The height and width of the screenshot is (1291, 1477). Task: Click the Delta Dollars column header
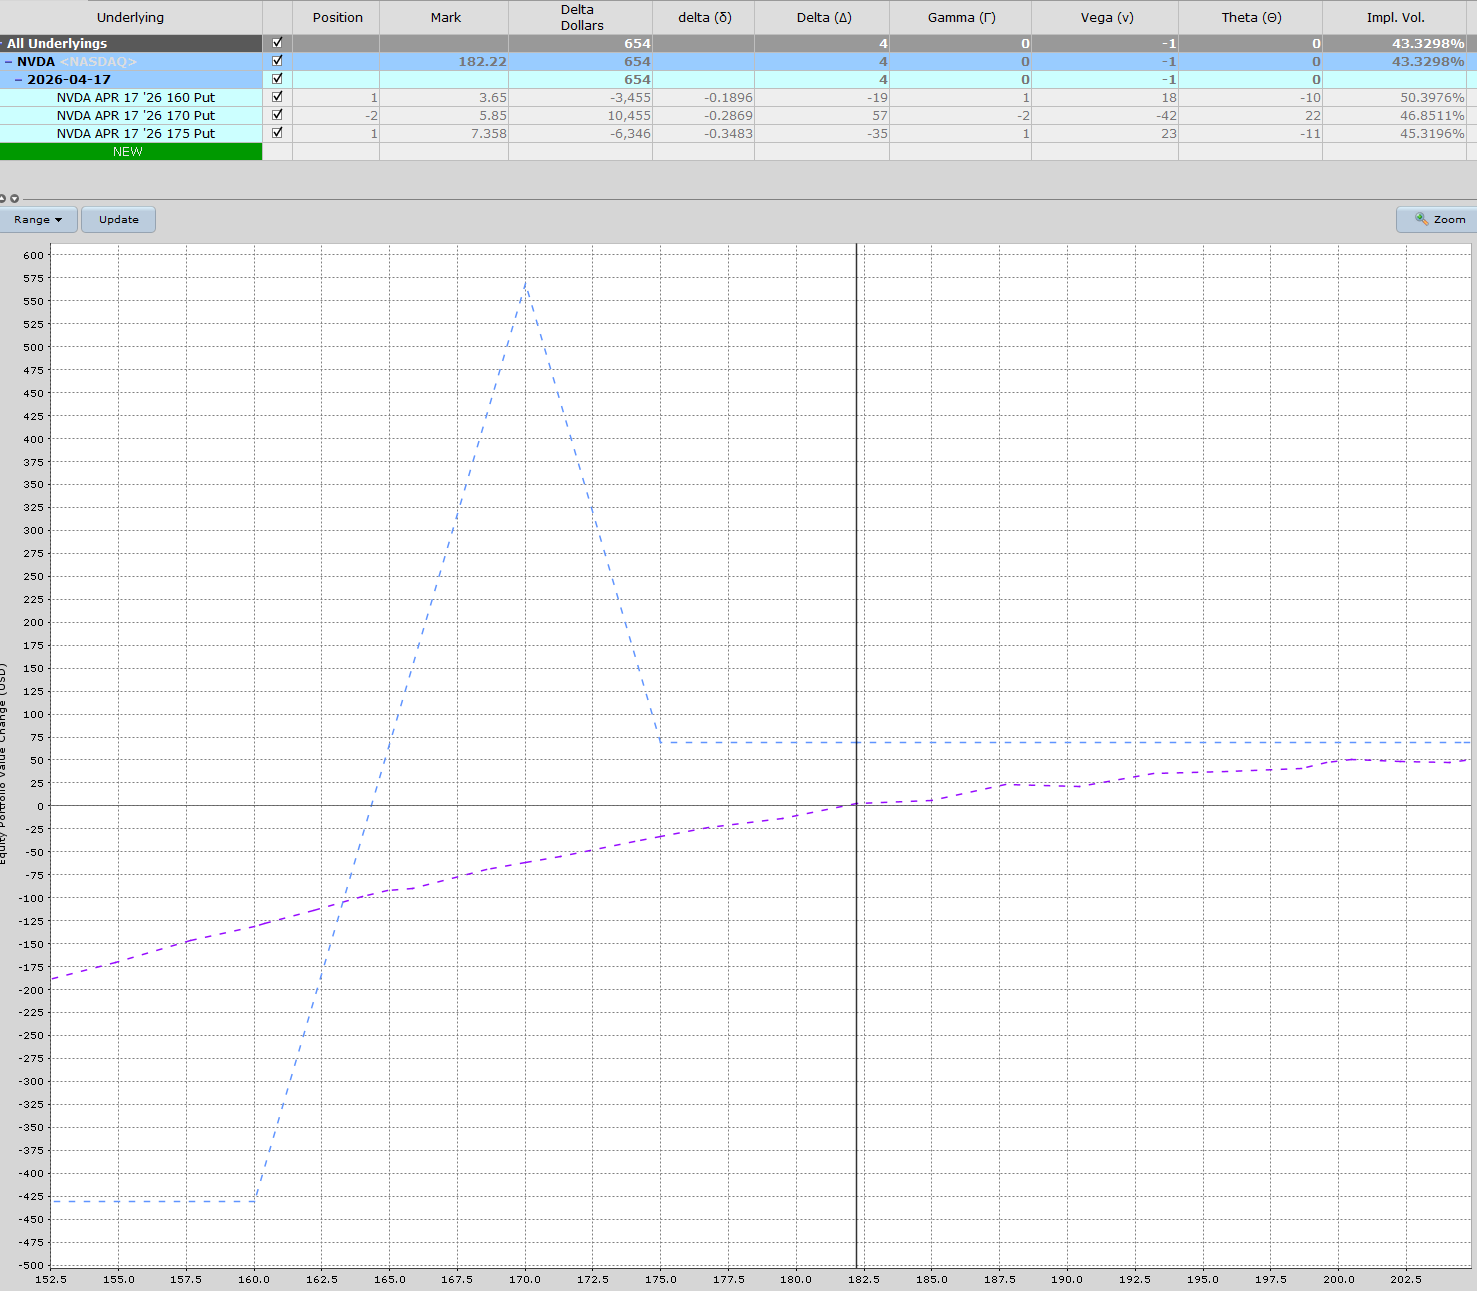581,17
